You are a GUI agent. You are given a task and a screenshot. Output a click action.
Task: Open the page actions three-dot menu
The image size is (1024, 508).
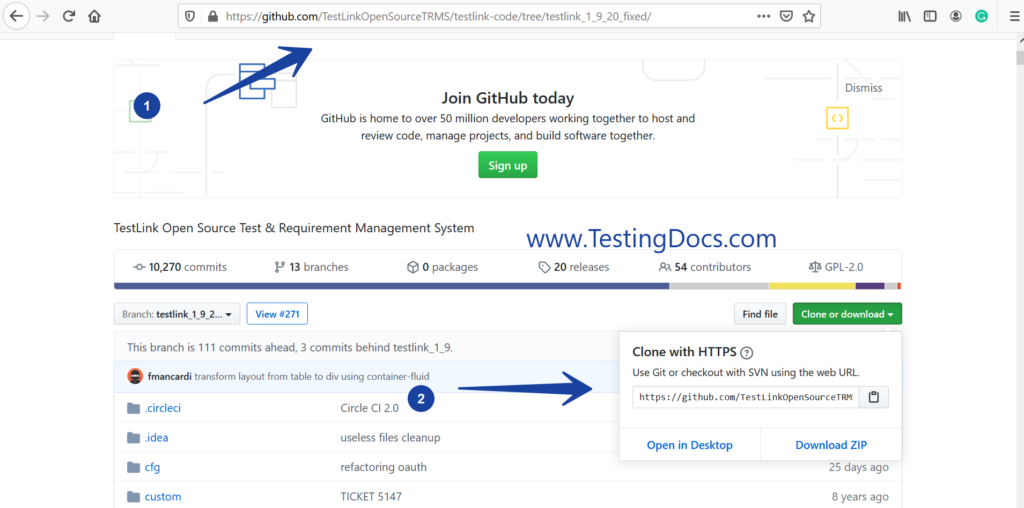coord(764,16)
